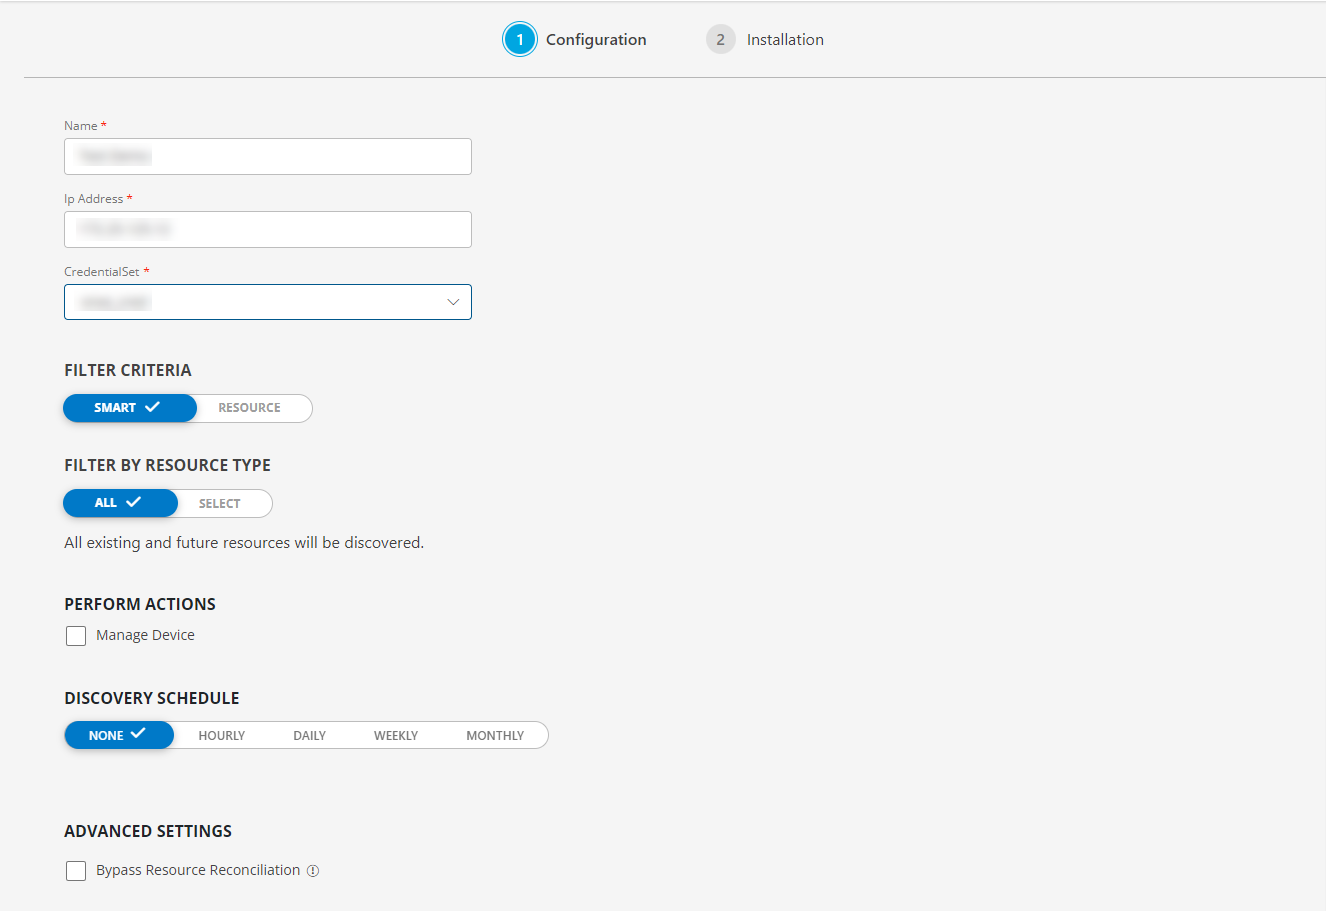Go to the Installation tab

(x=785, y=39)
